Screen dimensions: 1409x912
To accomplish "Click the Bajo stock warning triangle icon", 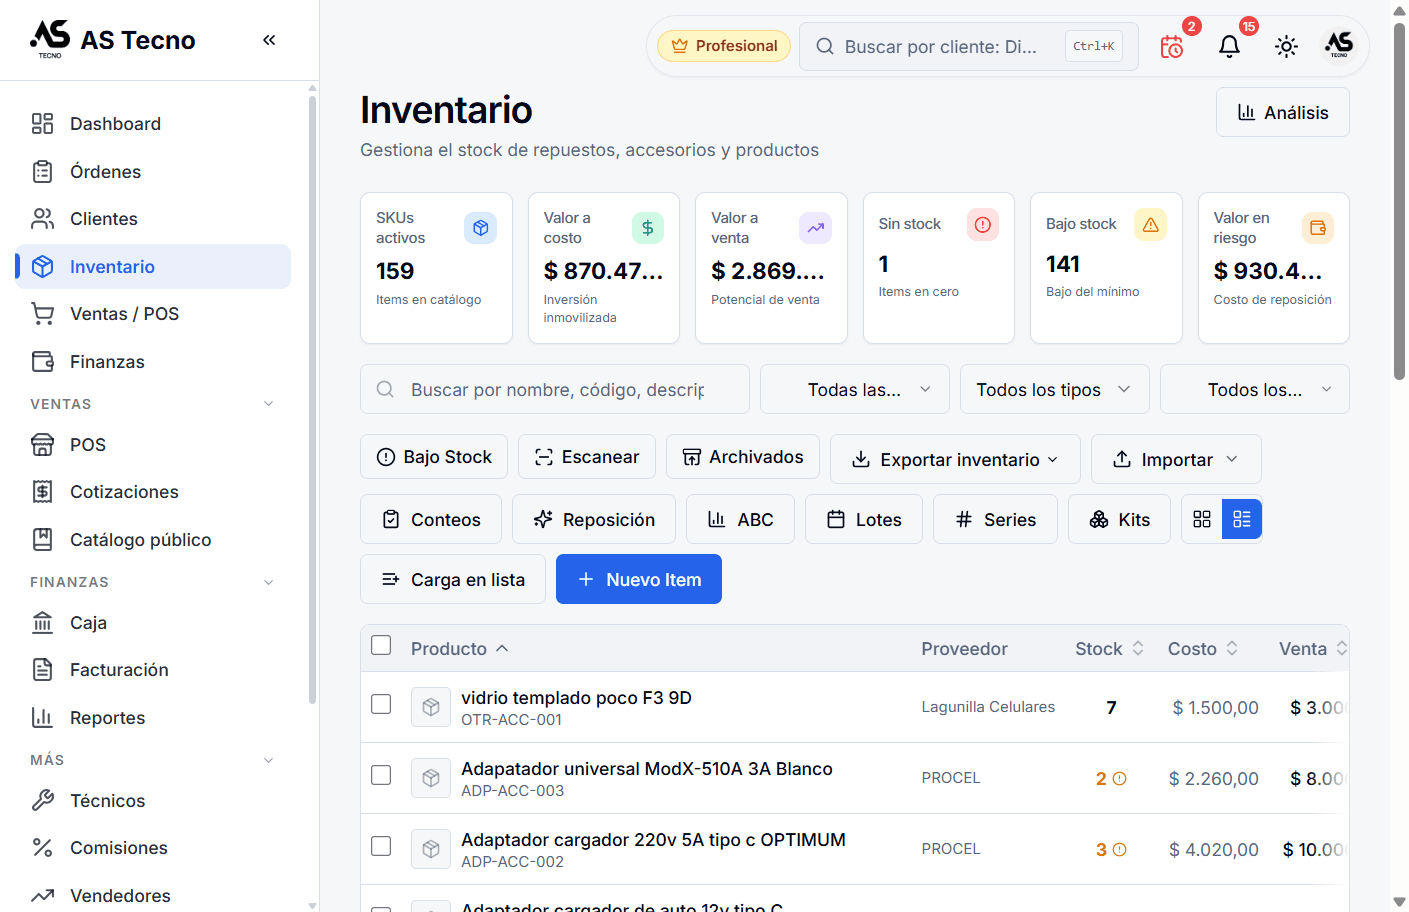I will point(1150,225).
